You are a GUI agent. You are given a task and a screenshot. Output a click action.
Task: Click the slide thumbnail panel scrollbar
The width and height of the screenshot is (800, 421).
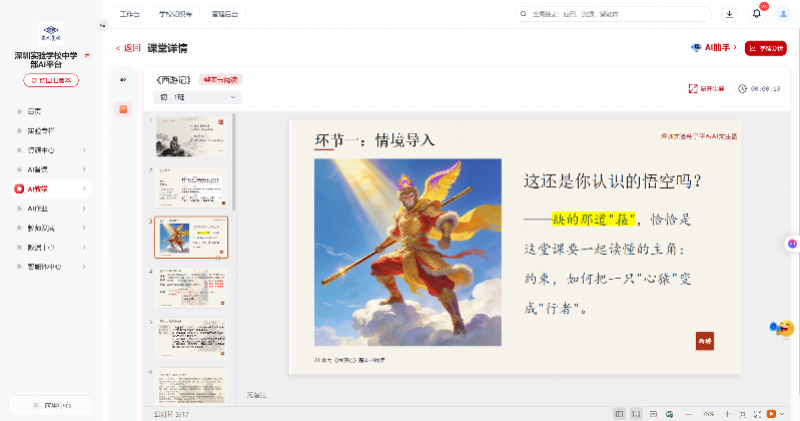pyautogui.click(x=234, y=162)
